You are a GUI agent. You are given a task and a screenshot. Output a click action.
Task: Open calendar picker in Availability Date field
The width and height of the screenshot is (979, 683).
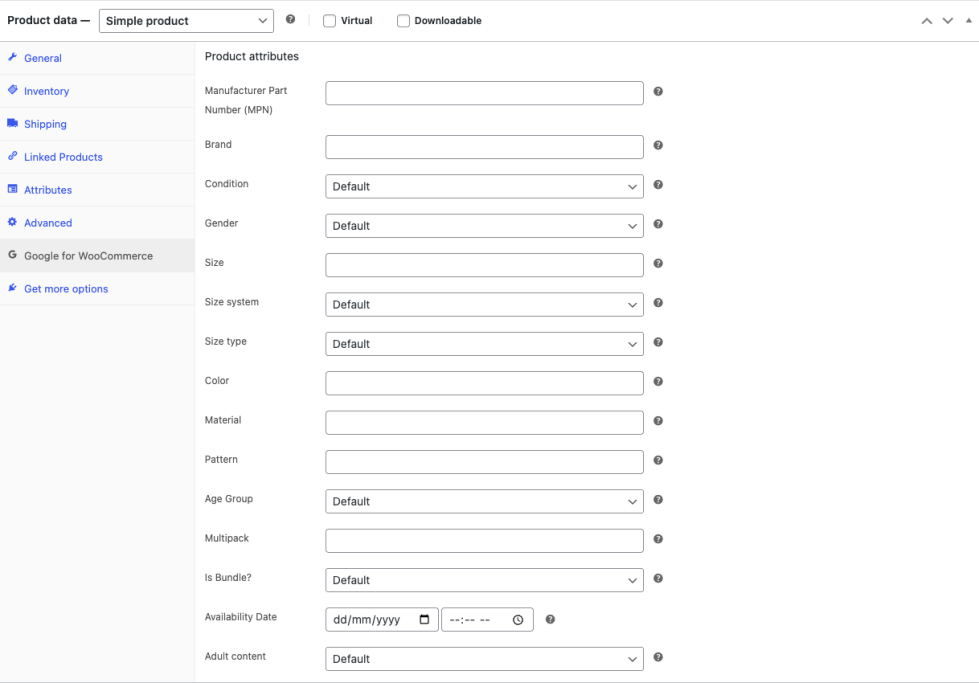click(x=425, y=620)
